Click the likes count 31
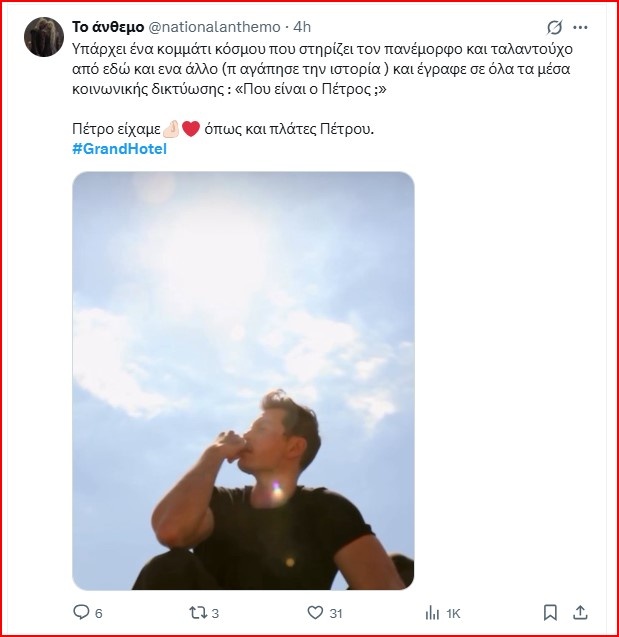Screen dimensions: 619x637 (336, 613)
